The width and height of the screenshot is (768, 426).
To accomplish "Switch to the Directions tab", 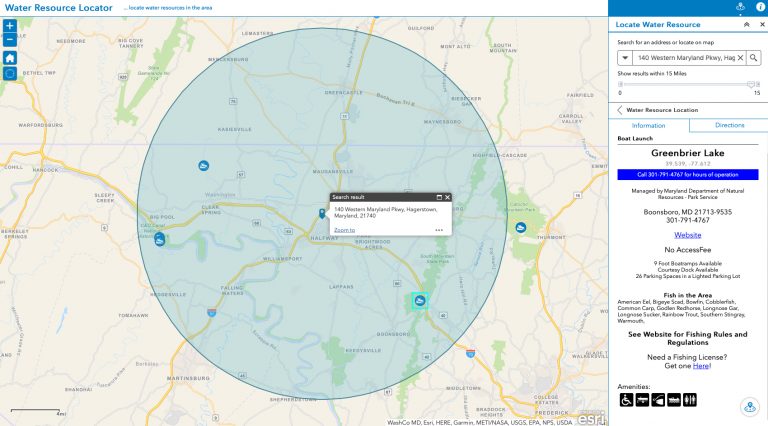I will 729,125.
